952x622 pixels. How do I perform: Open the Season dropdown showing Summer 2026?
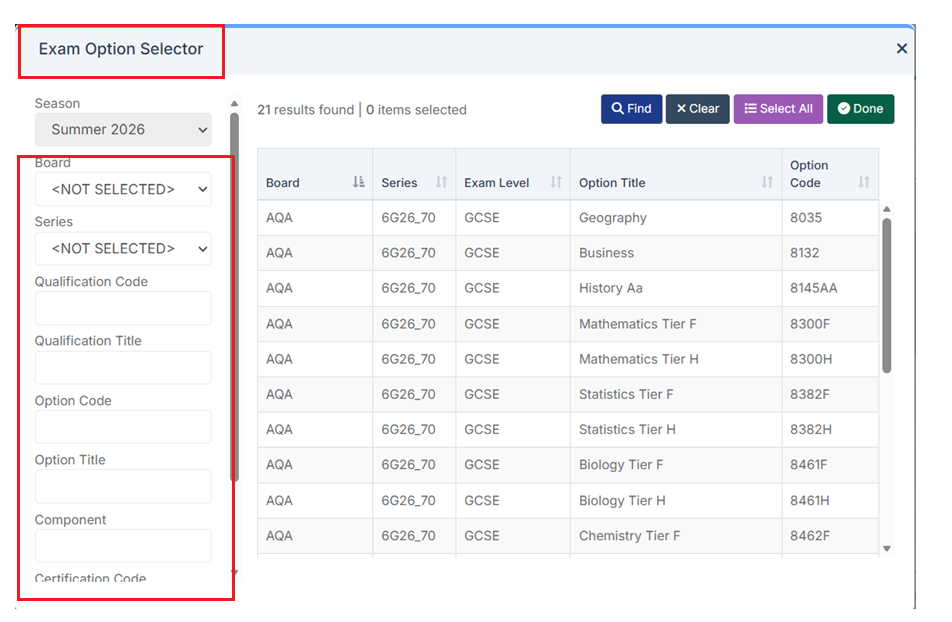[123, 129]
